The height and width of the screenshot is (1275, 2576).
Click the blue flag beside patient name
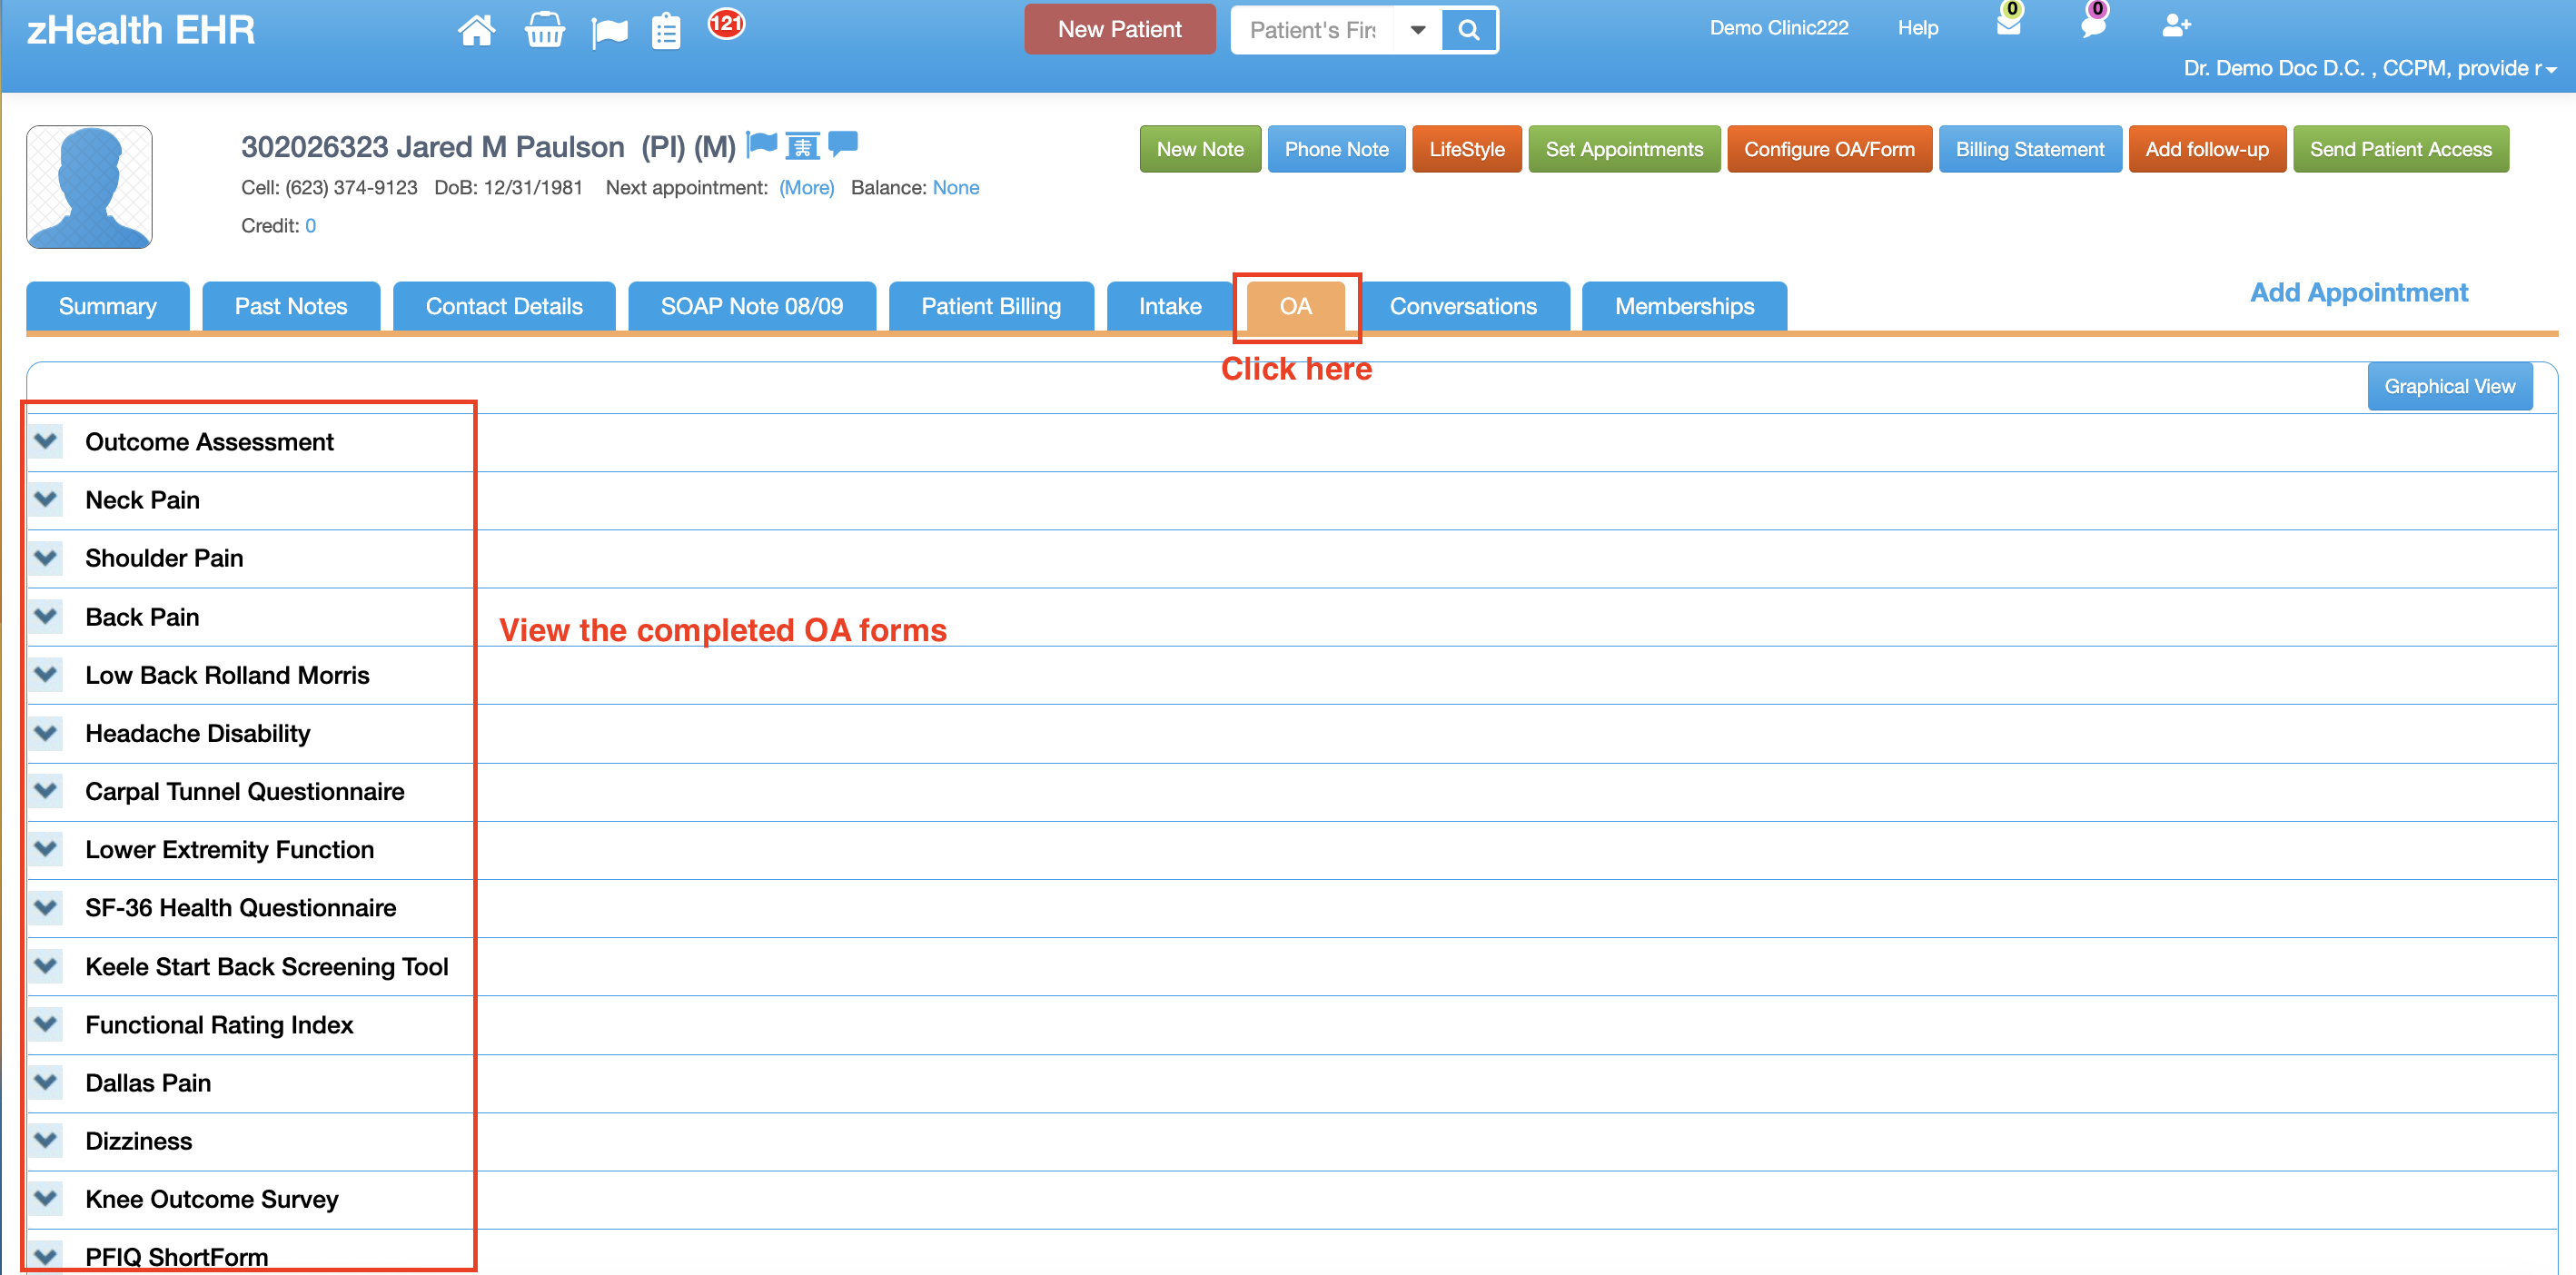(x=762, y=145)
